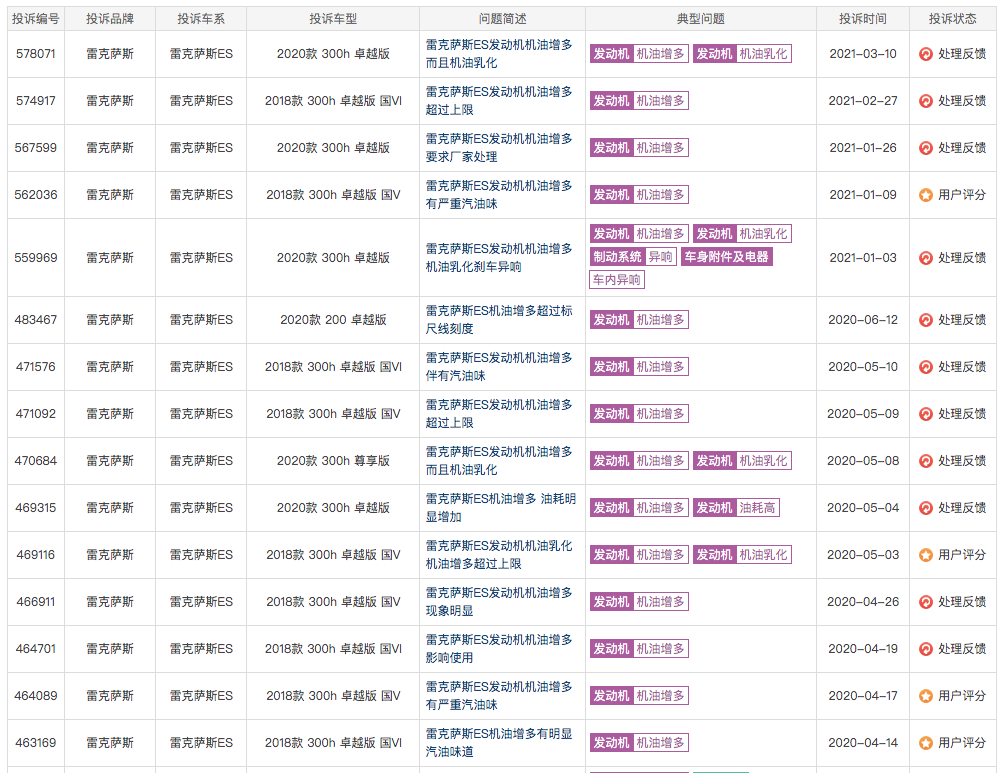Click status icon for complaint 559969
This screenshot has height=773, width=1002.
pyautogui.click(x=925, y=258)
